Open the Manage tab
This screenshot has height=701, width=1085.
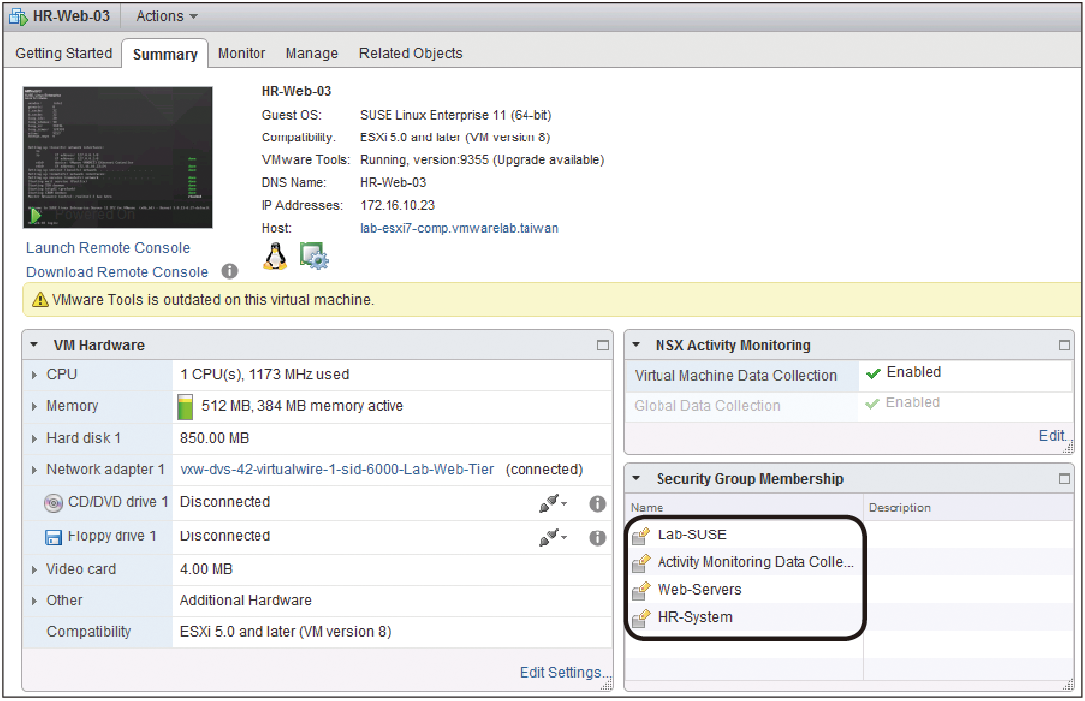click(311, 53)
